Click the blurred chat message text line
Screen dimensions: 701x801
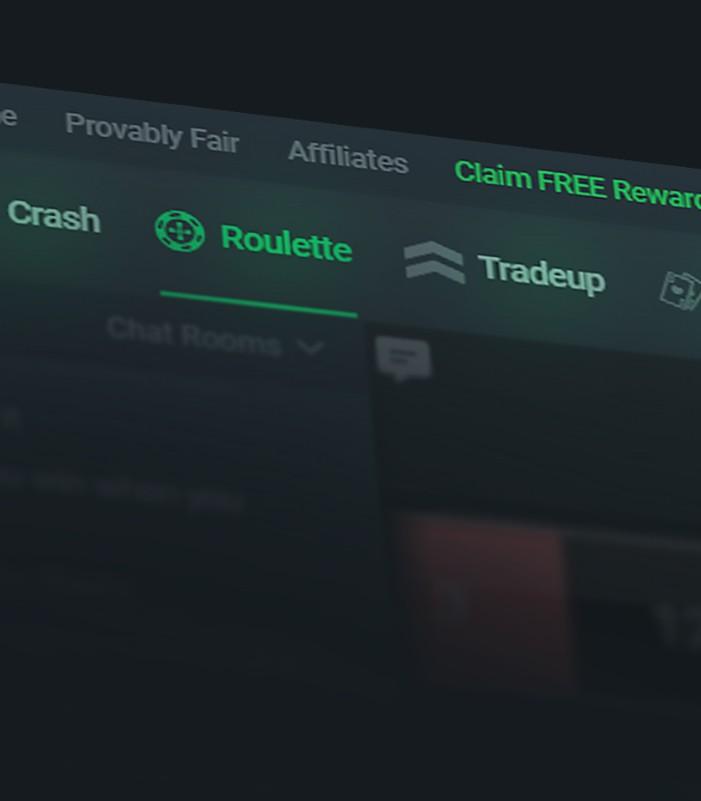[123, 489]
